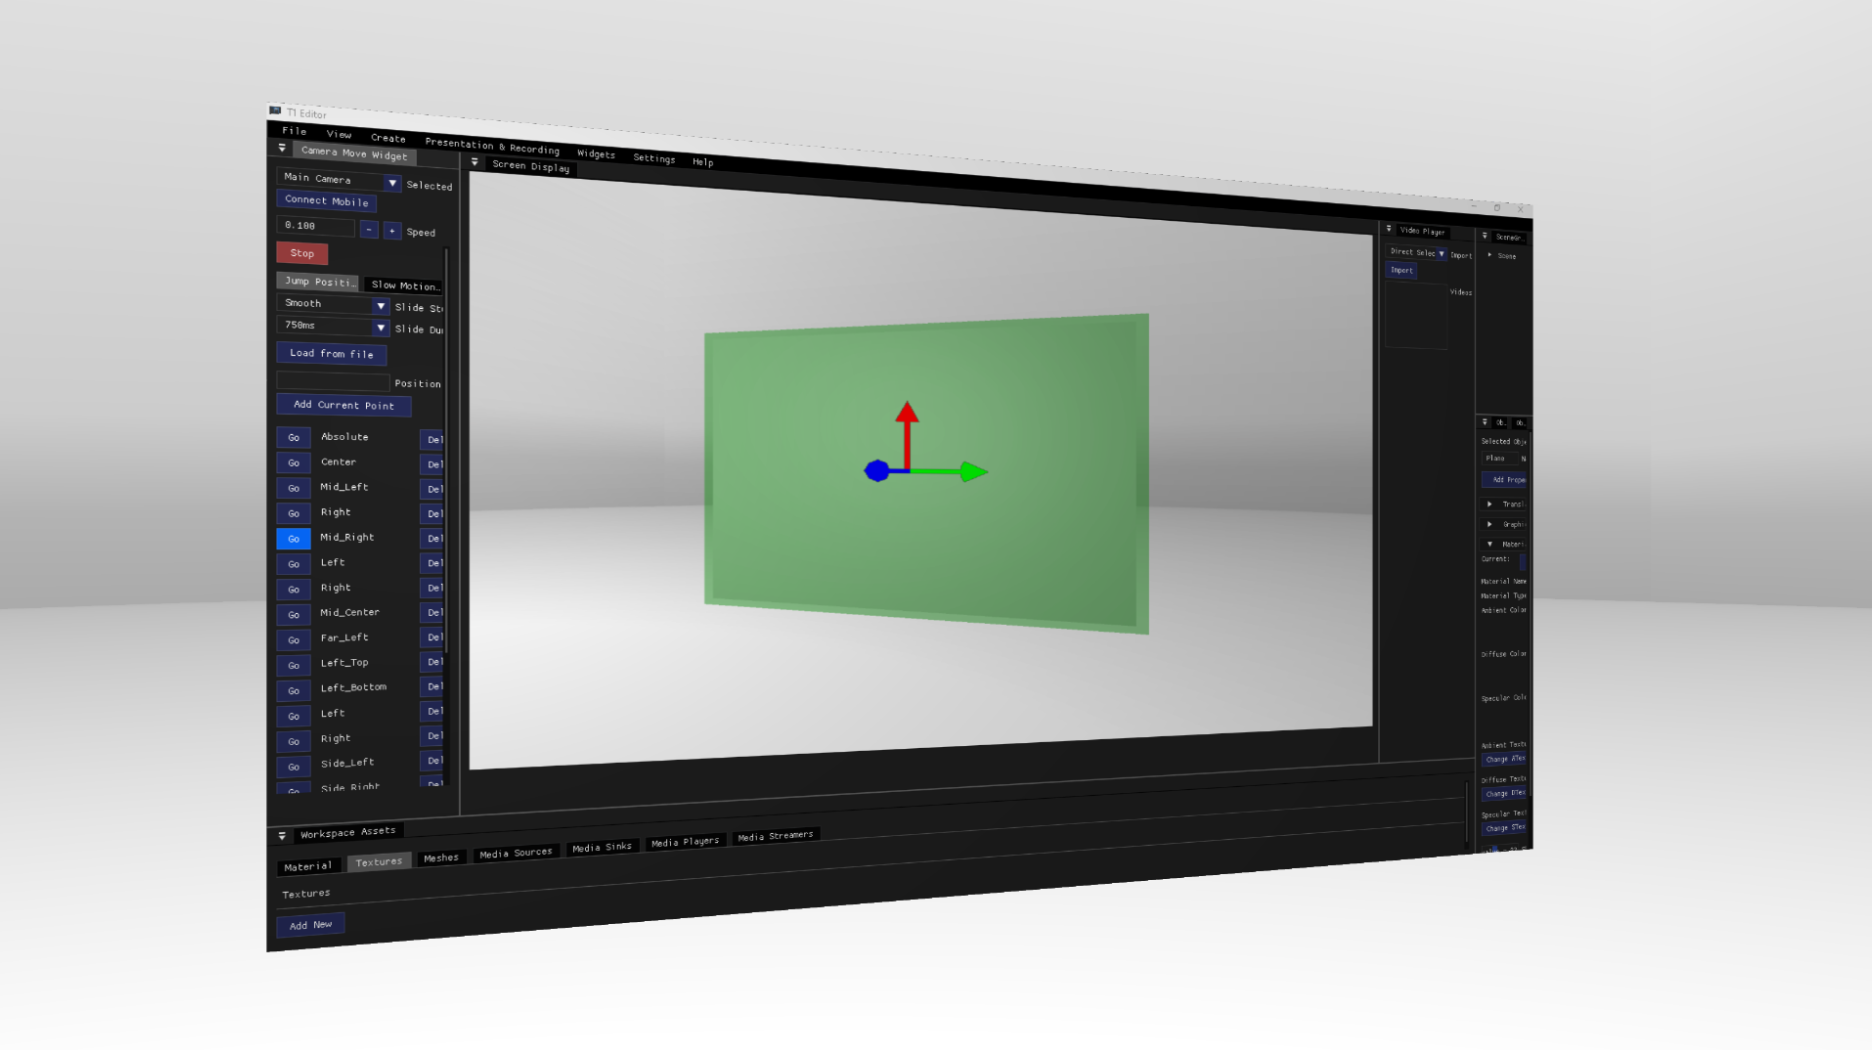Image resolution: width=1872 pixels, height=1050 pixels.
Task: Select the Camera Move Widget tab
Action: pos(354,153)
